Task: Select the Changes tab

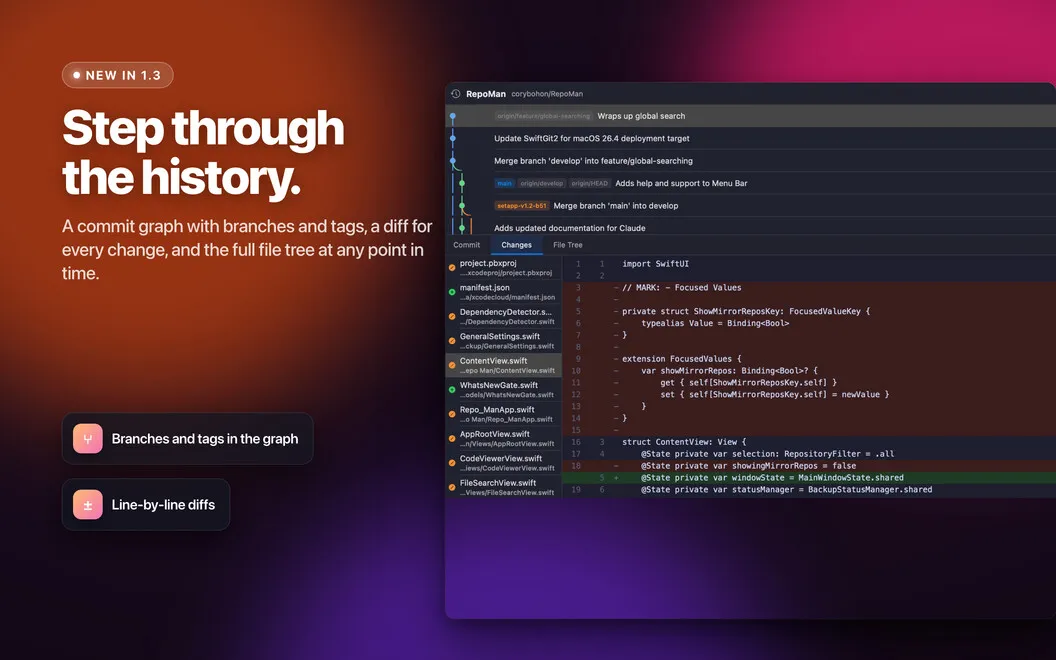Action: 517,245
